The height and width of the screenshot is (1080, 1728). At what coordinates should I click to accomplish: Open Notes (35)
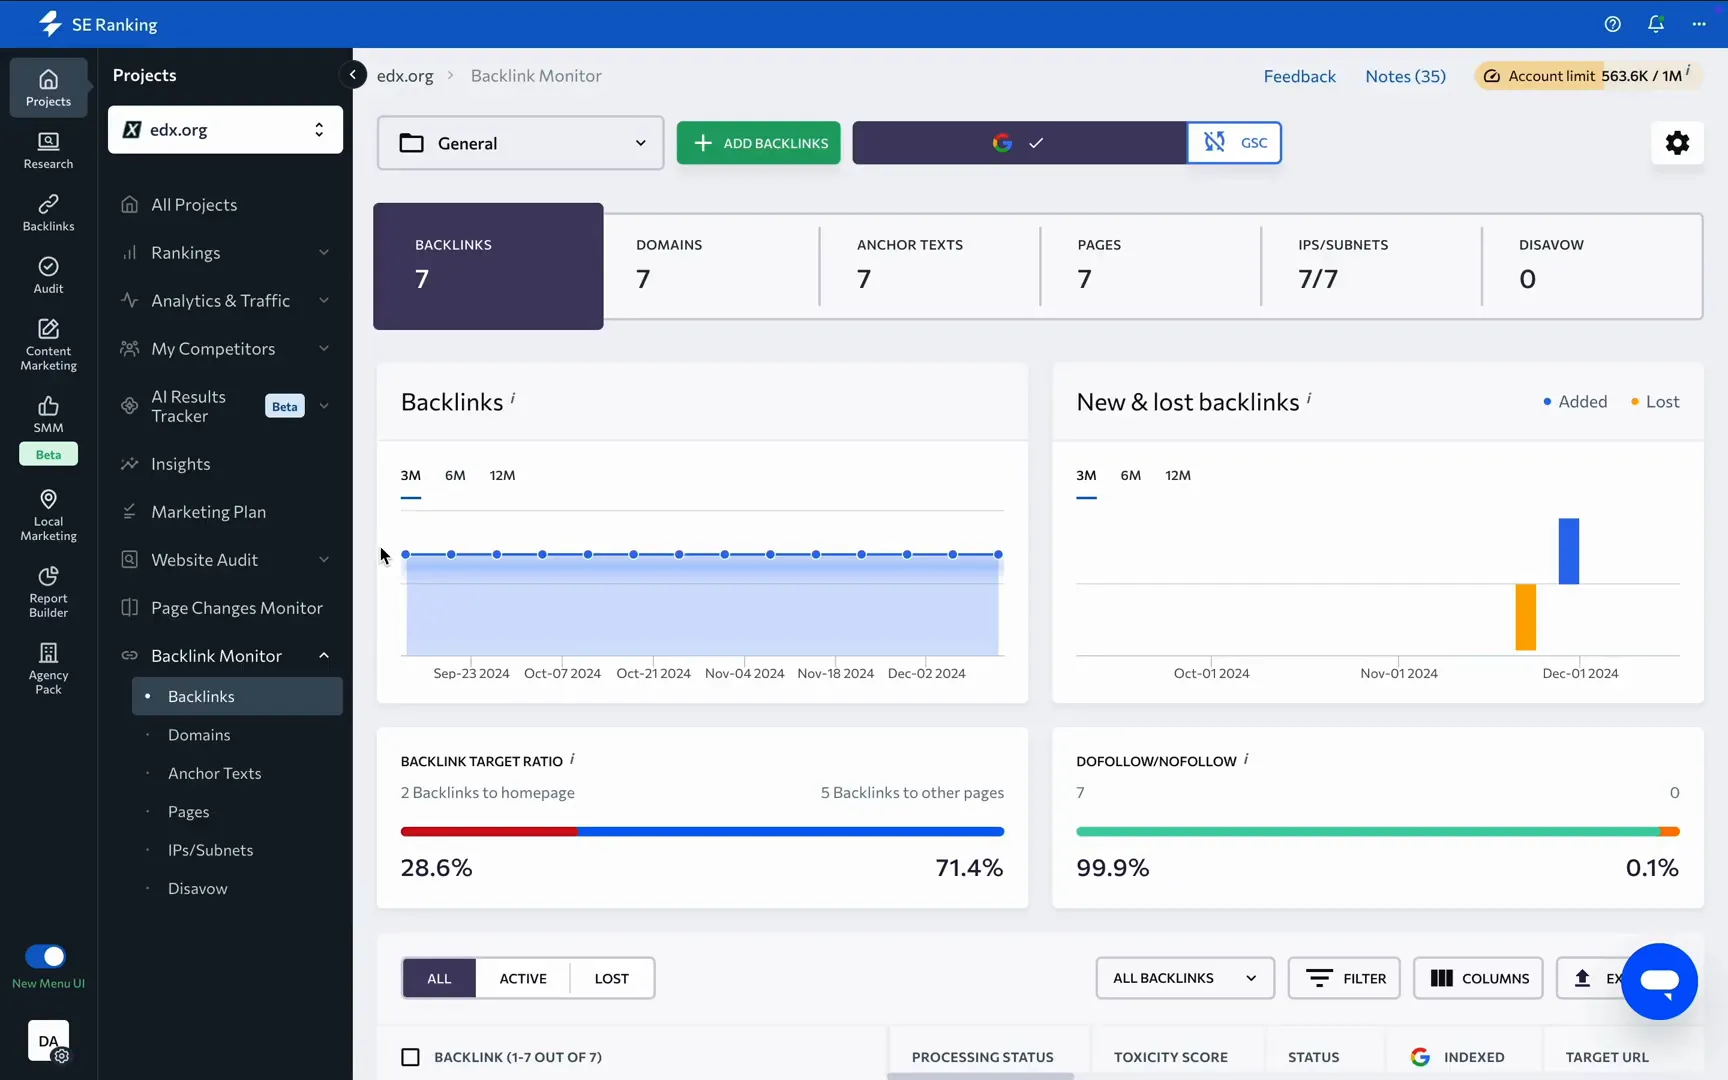click(1404, 75)
